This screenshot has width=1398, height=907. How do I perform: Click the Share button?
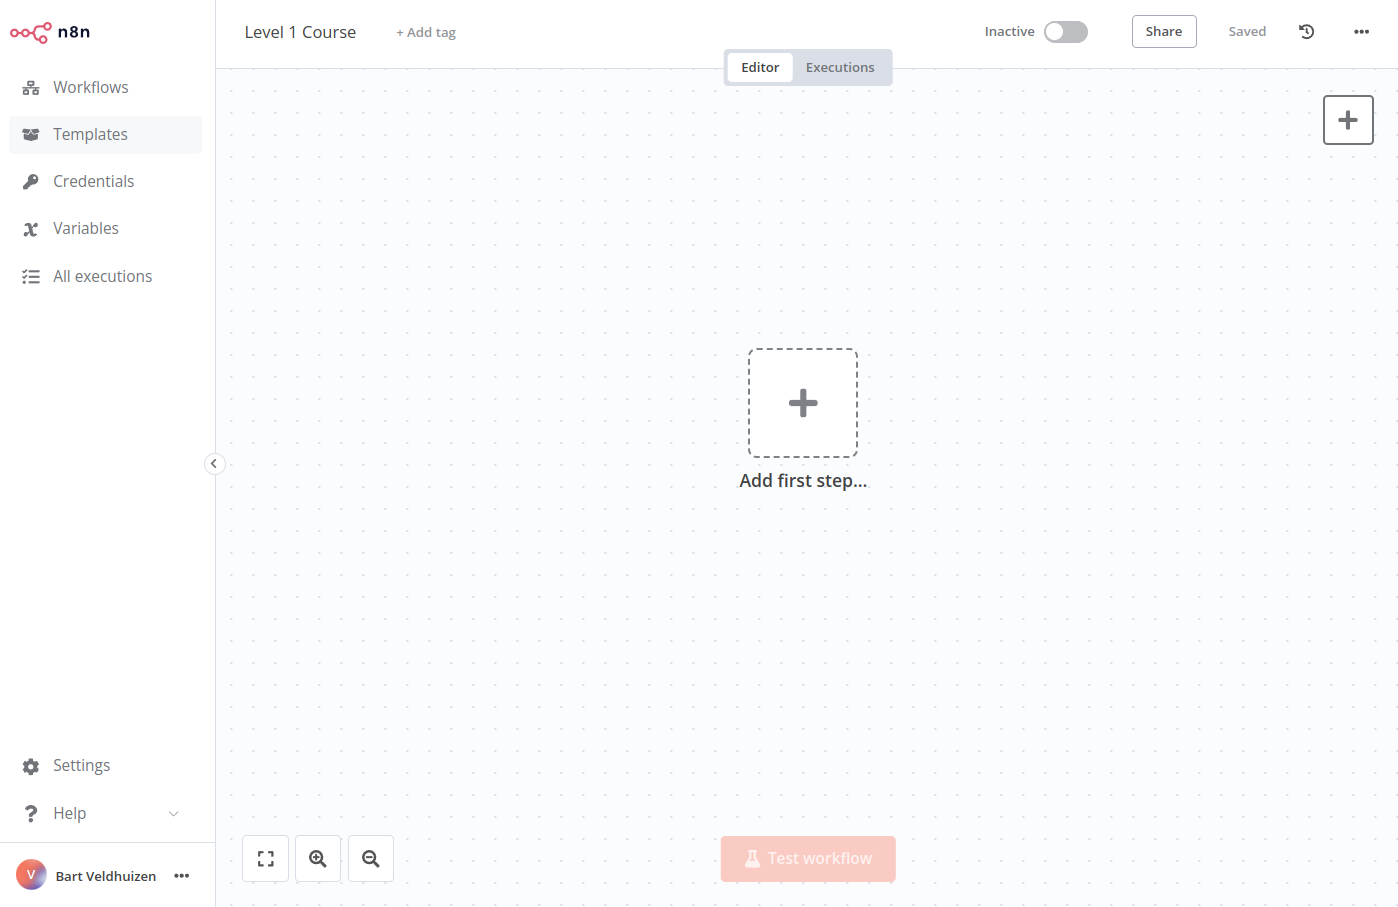pos(1163,31)
